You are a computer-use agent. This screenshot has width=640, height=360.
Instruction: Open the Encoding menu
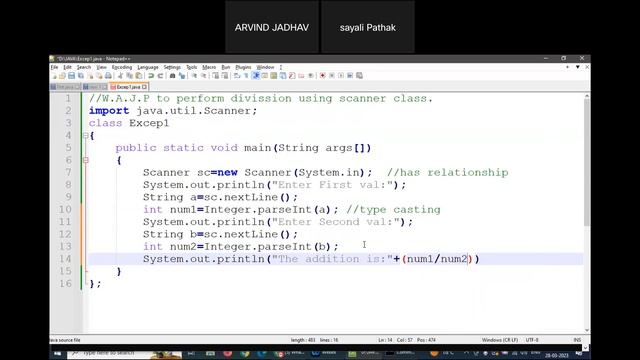point(122,67)
